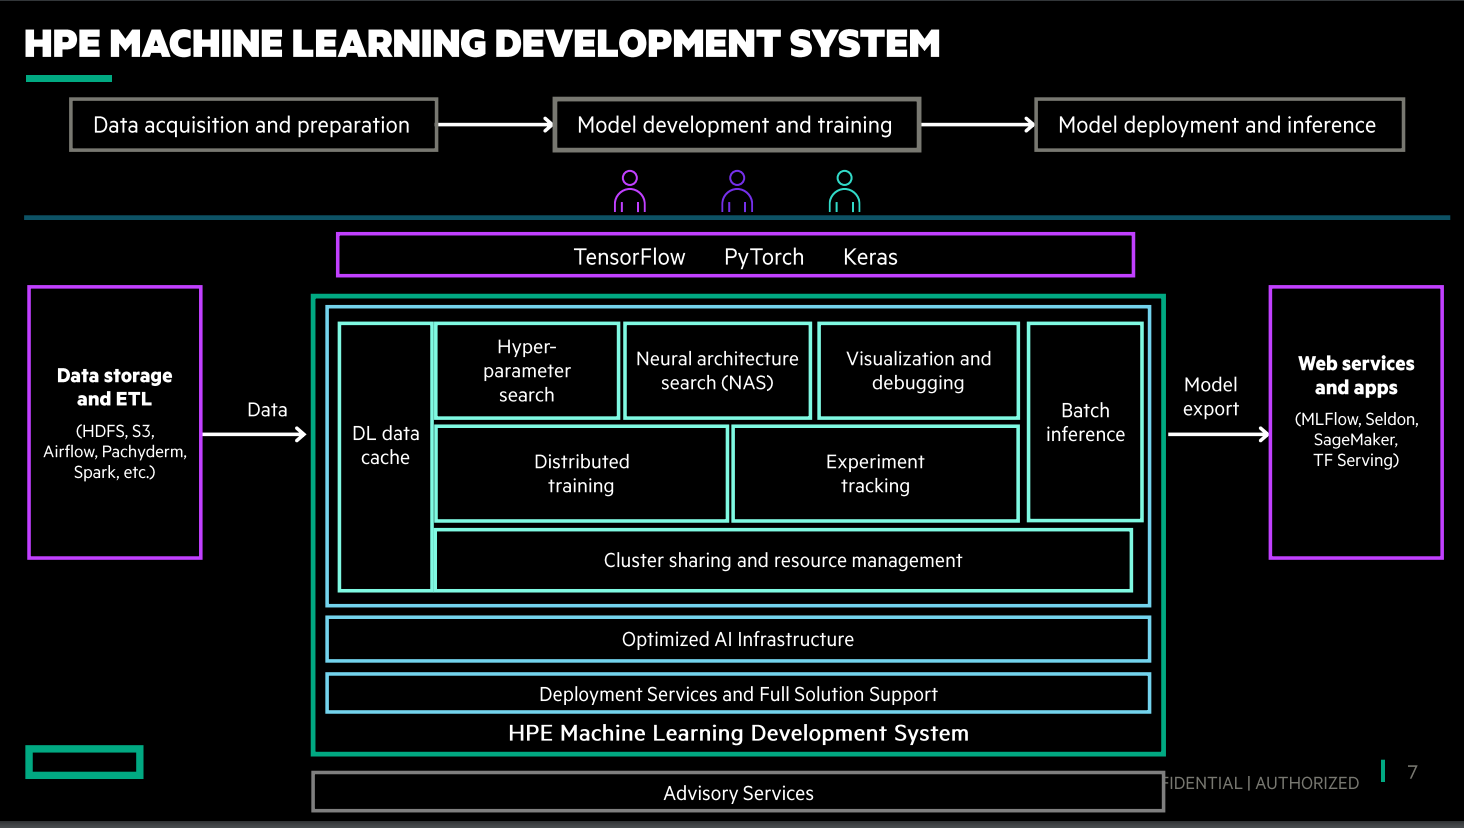Select the HPE logo rectangle
This screenshot has height=828, width=1464.
pos(84,761)
